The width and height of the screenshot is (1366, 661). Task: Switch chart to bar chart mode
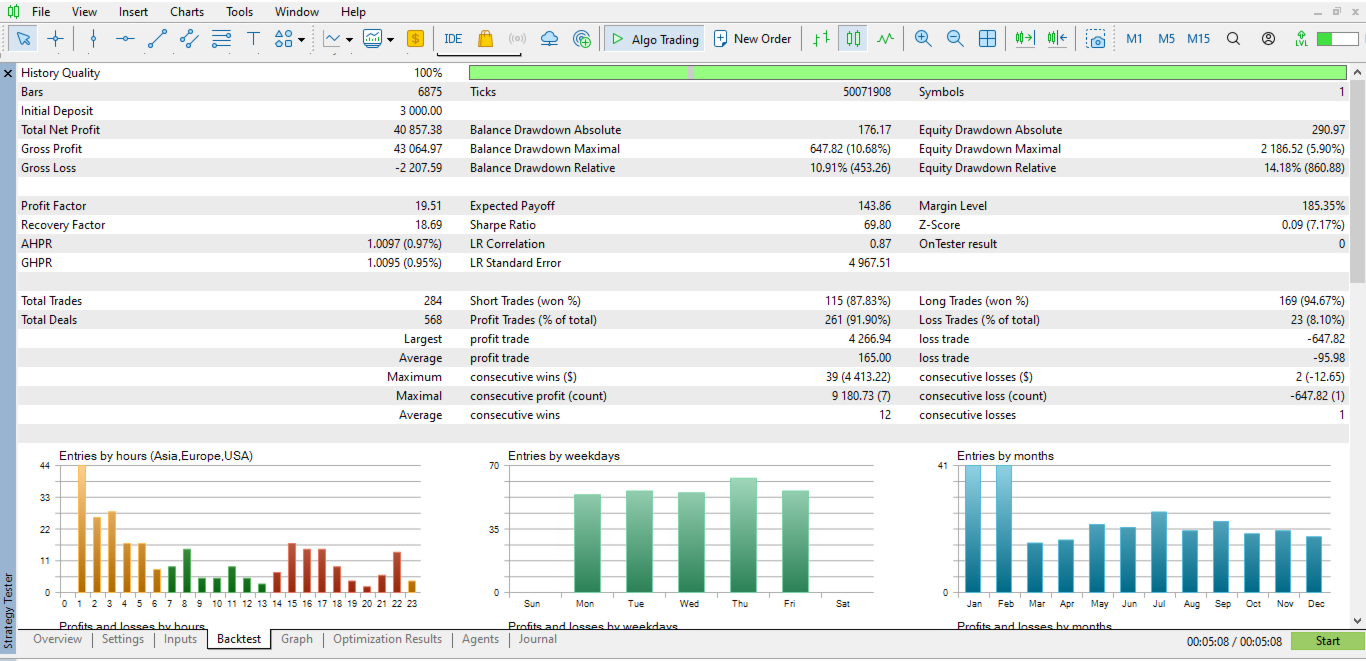820,39
